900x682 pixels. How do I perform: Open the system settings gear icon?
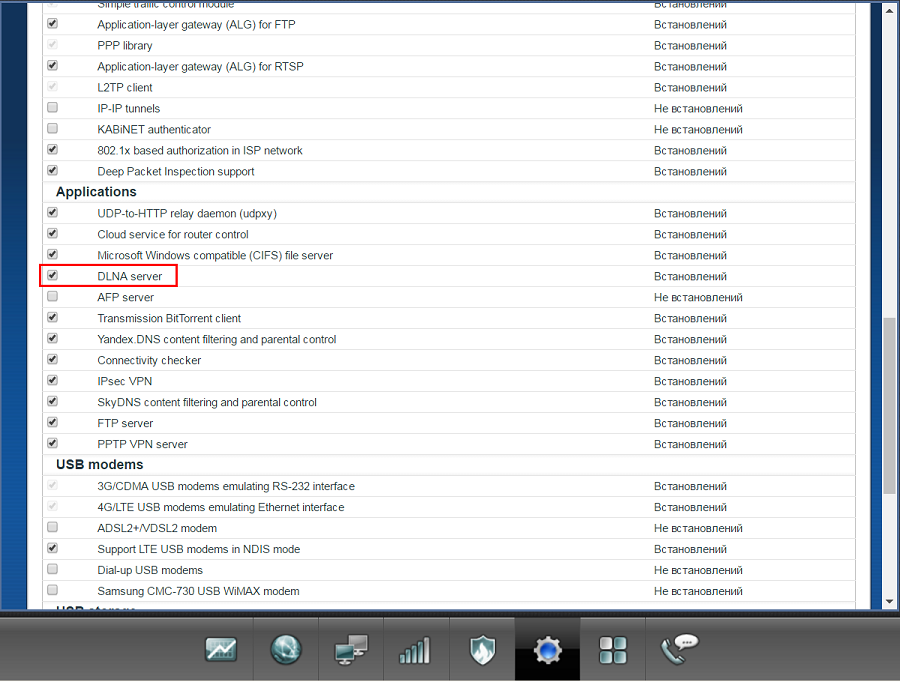(x=548, y=650)
